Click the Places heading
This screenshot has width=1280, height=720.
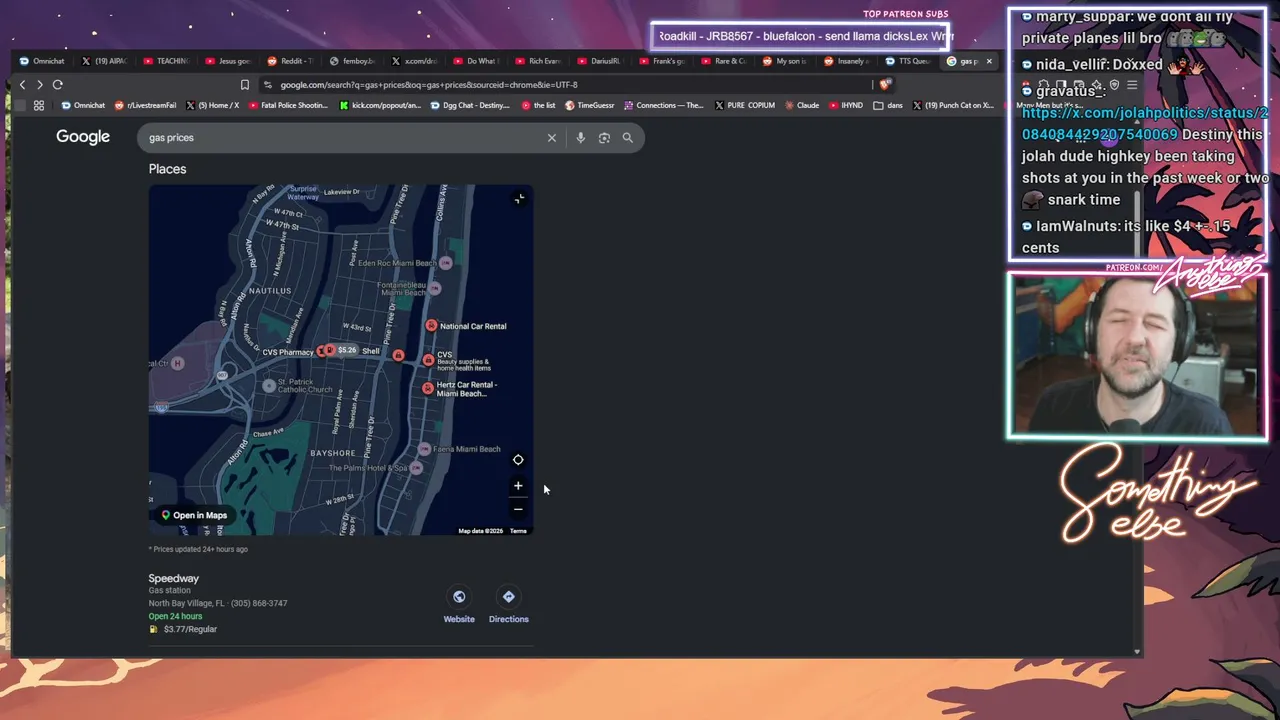[168, 169]
